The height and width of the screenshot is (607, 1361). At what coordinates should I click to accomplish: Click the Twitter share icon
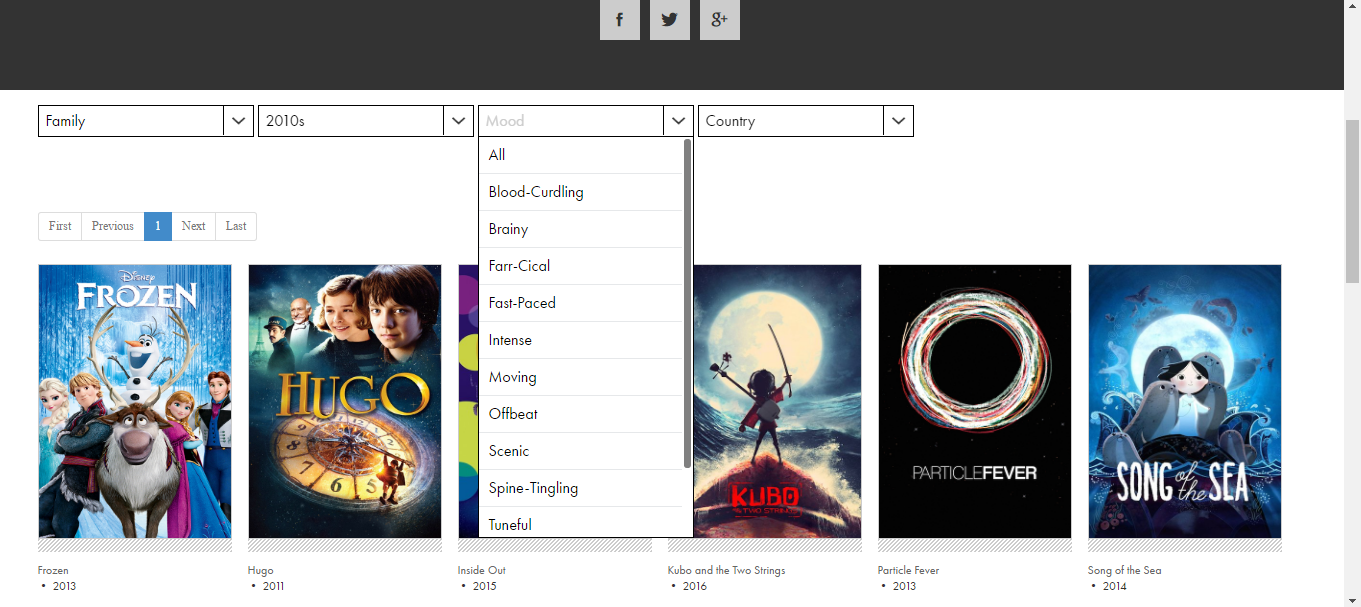(669, 20)
